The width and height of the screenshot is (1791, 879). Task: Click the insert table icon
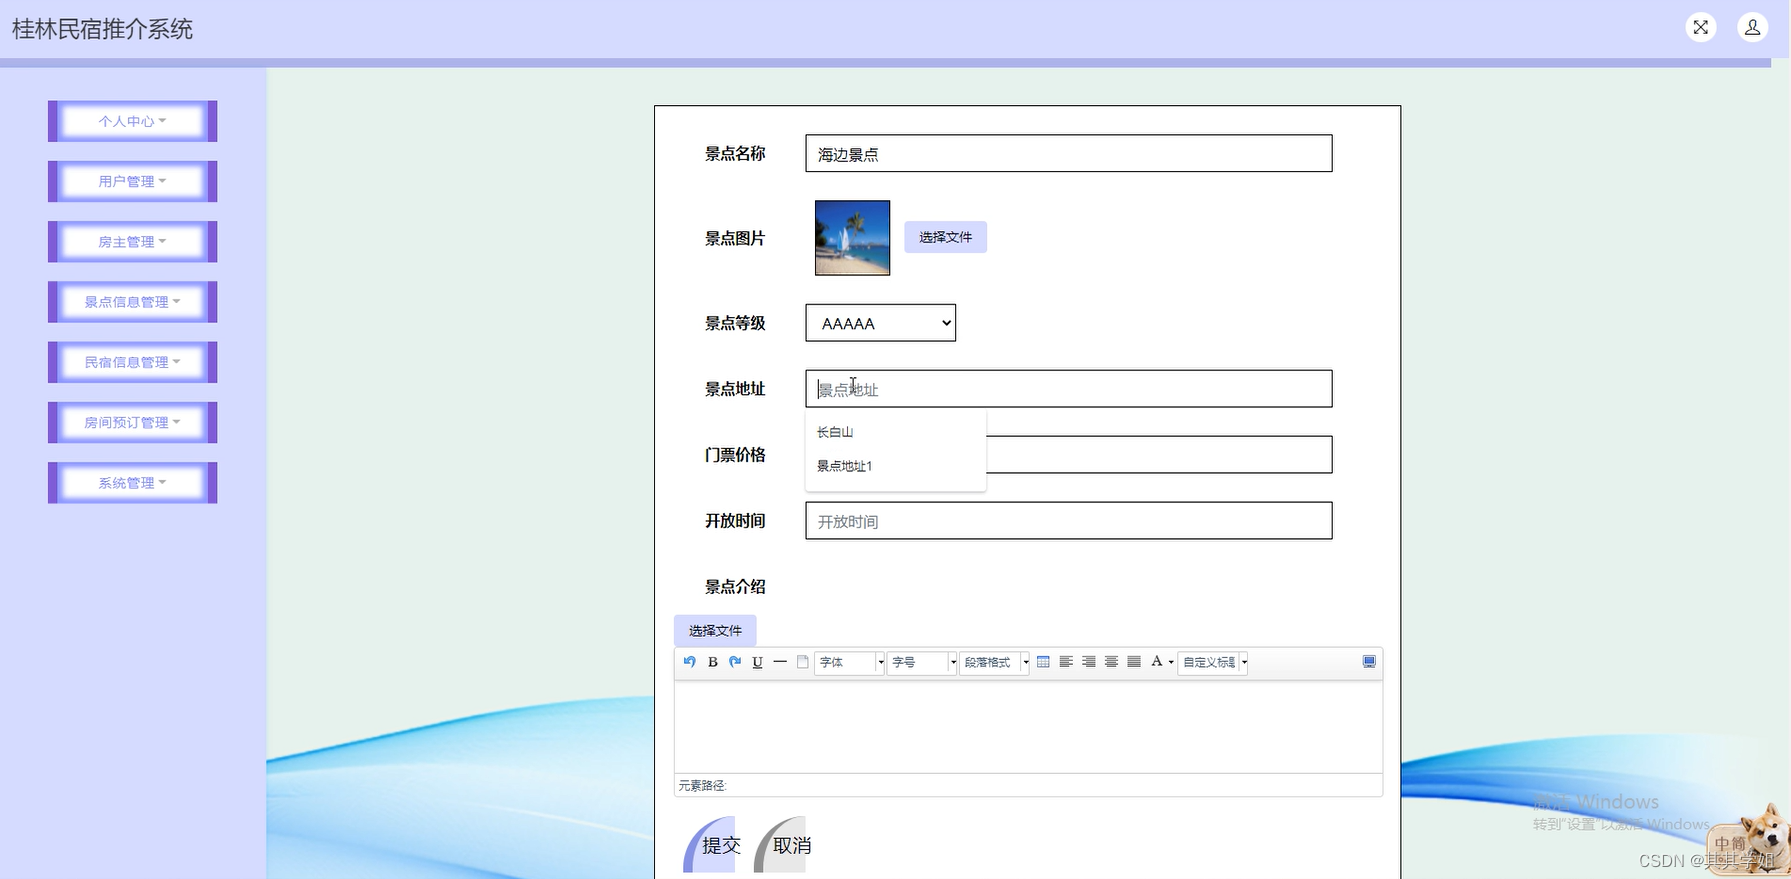point(1043,662)
